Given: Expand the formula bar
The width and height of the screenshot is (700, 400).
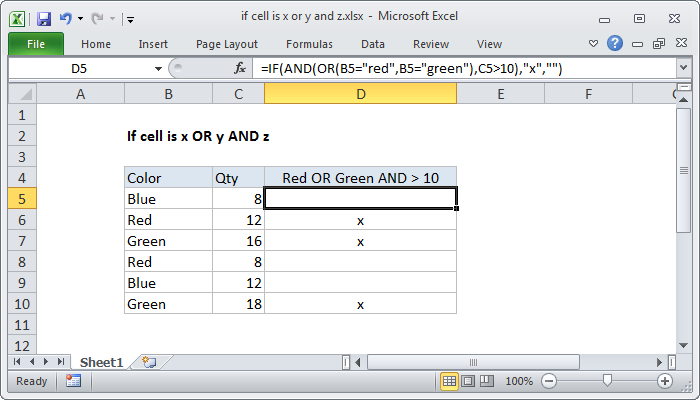Looking at the screenshot, I should [x=683, y=68].
